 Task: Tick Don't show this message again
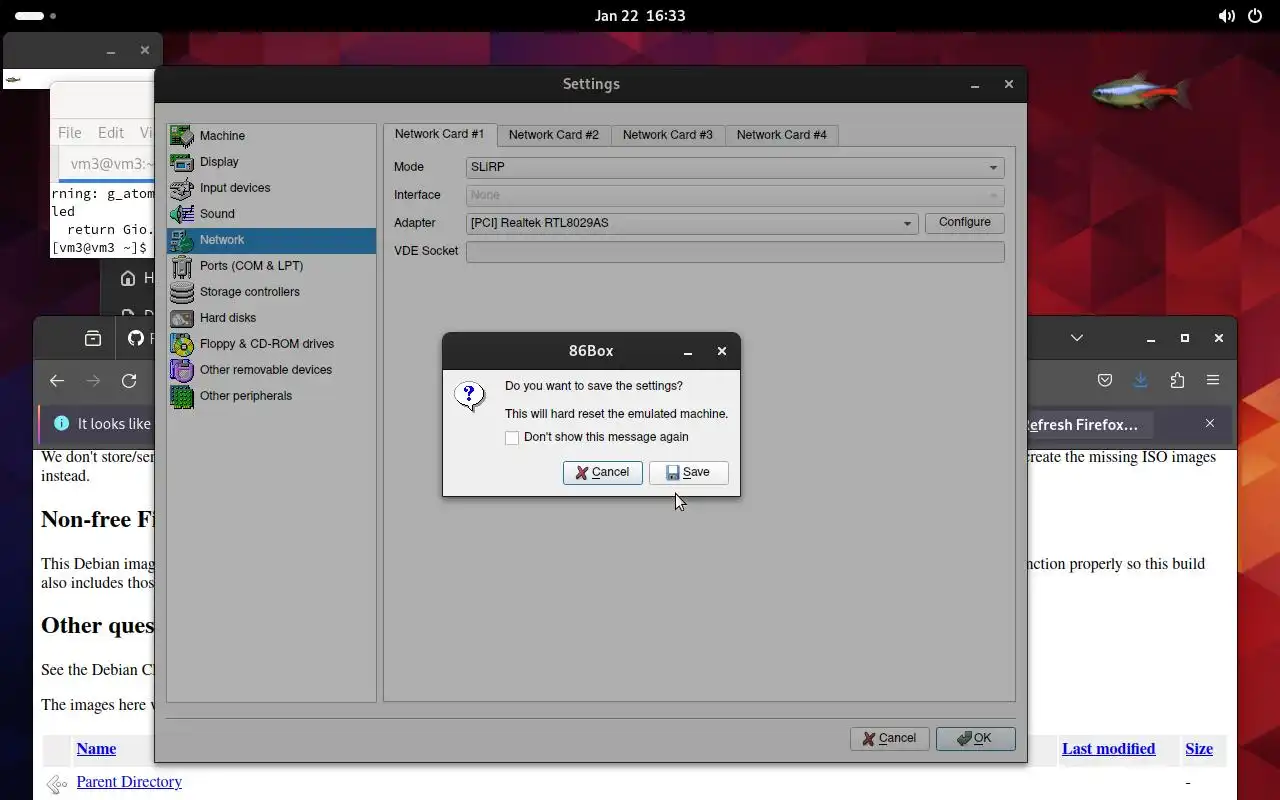coord(512,438)
